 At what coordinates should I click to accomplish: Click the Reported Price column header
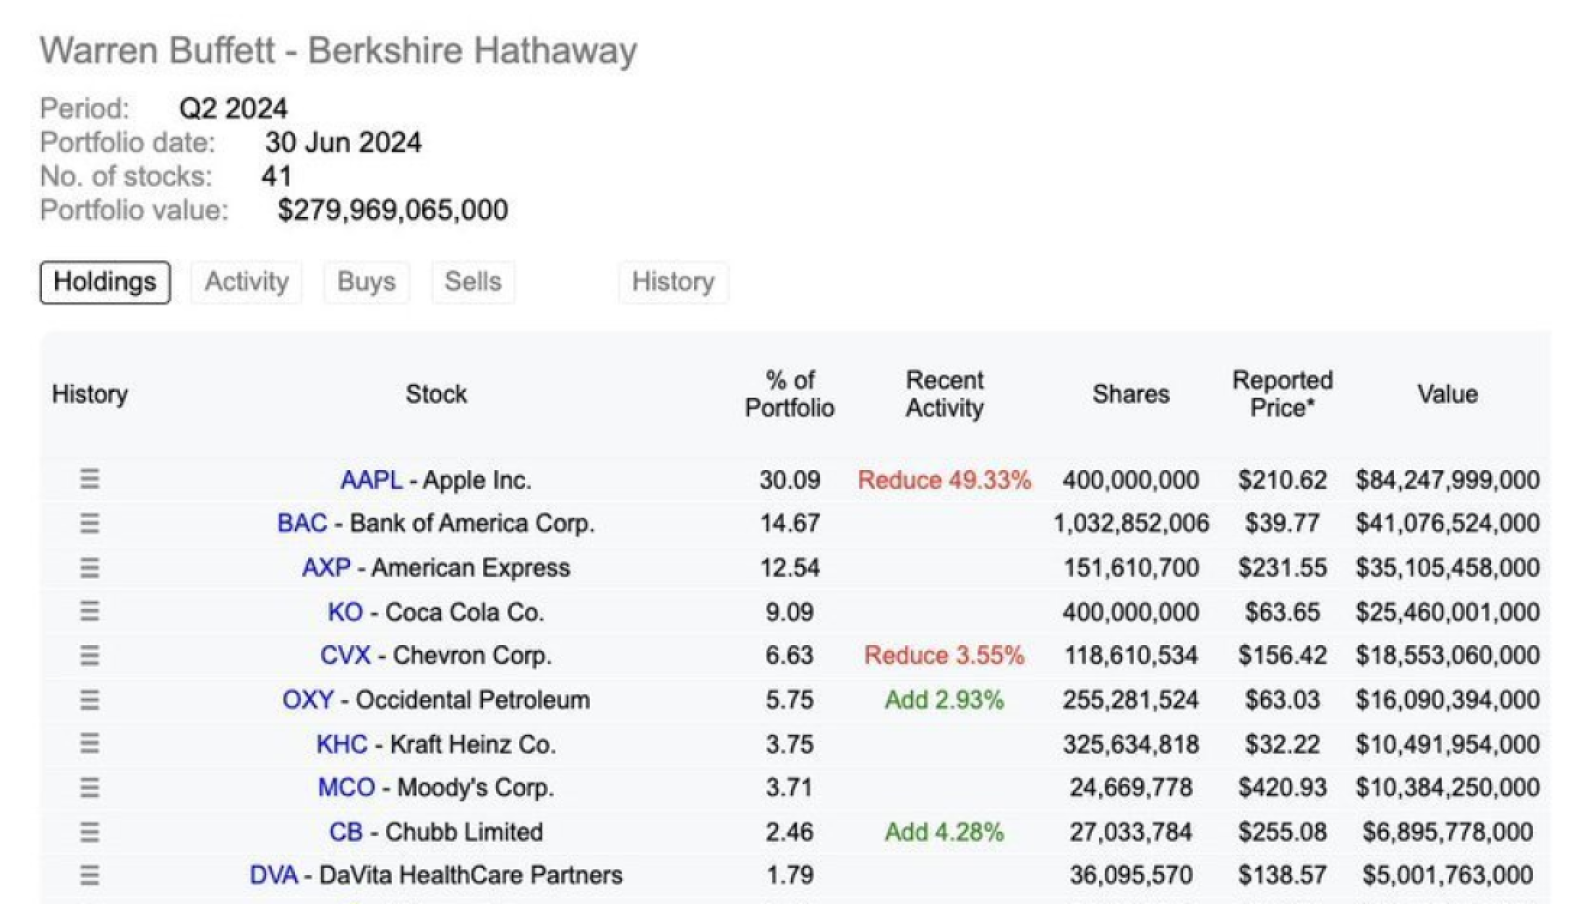(x=1282, y=394)
